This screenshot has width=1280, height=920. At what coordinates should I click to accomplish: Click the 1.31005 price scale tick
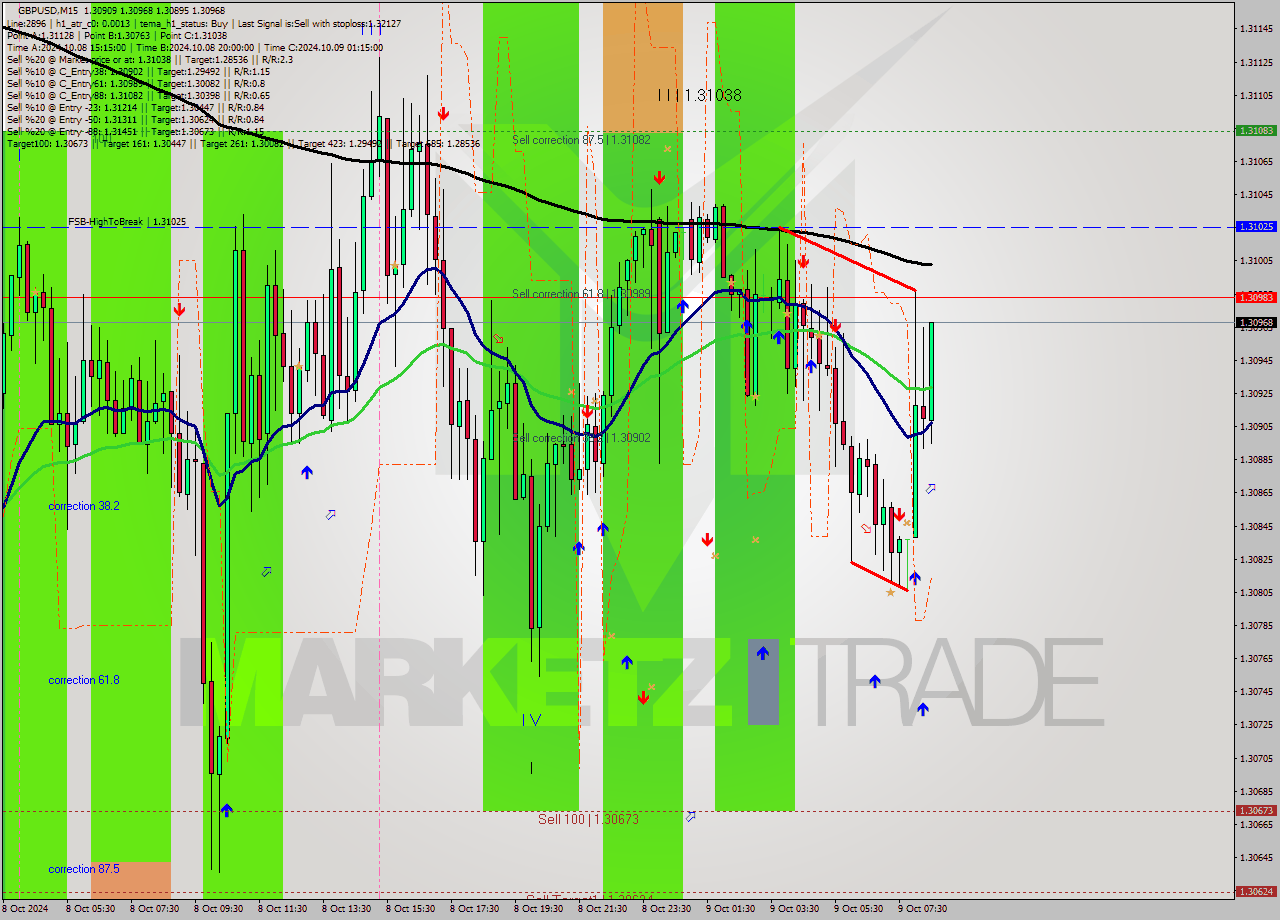click(1256, 261)
